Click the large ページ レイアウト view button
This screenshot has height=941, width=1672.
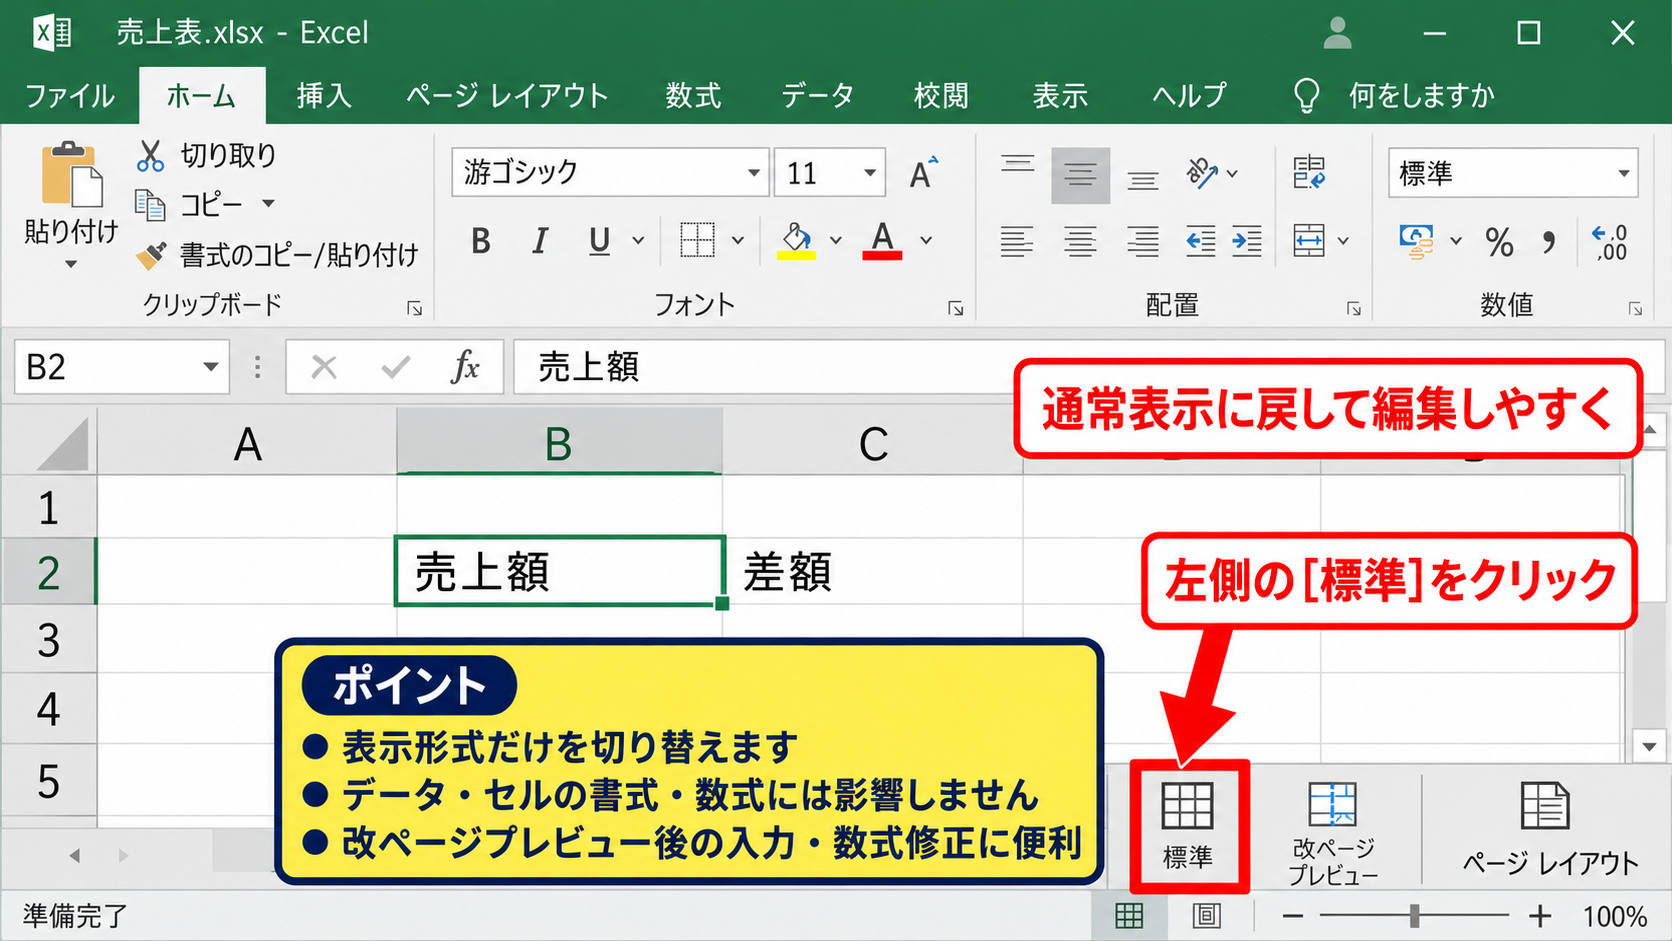coord(1549,830)
